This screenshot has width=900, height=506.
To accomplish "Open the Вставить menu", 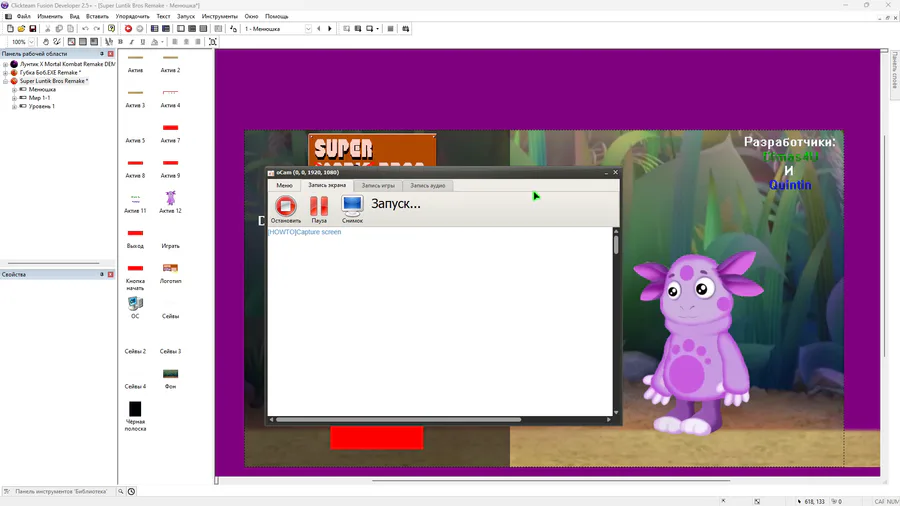I will [x=97, y=17].
